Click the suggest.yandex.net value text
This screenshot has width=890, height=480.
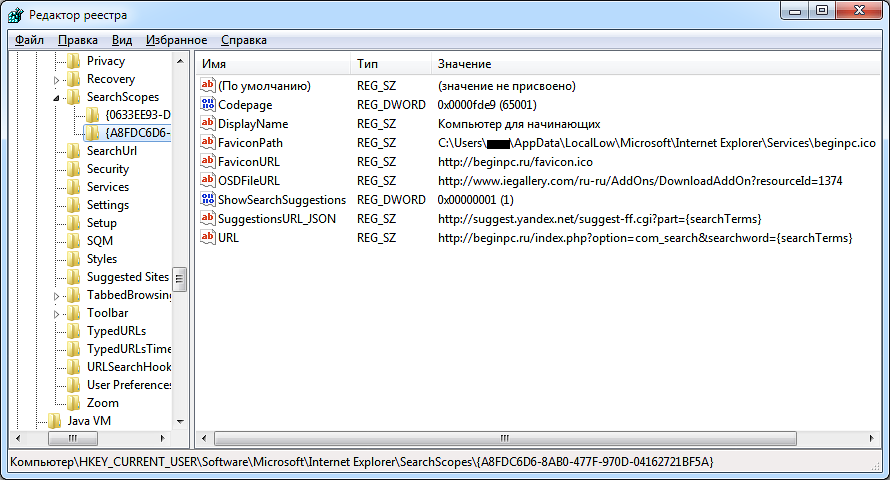click(x=599, y=219)
